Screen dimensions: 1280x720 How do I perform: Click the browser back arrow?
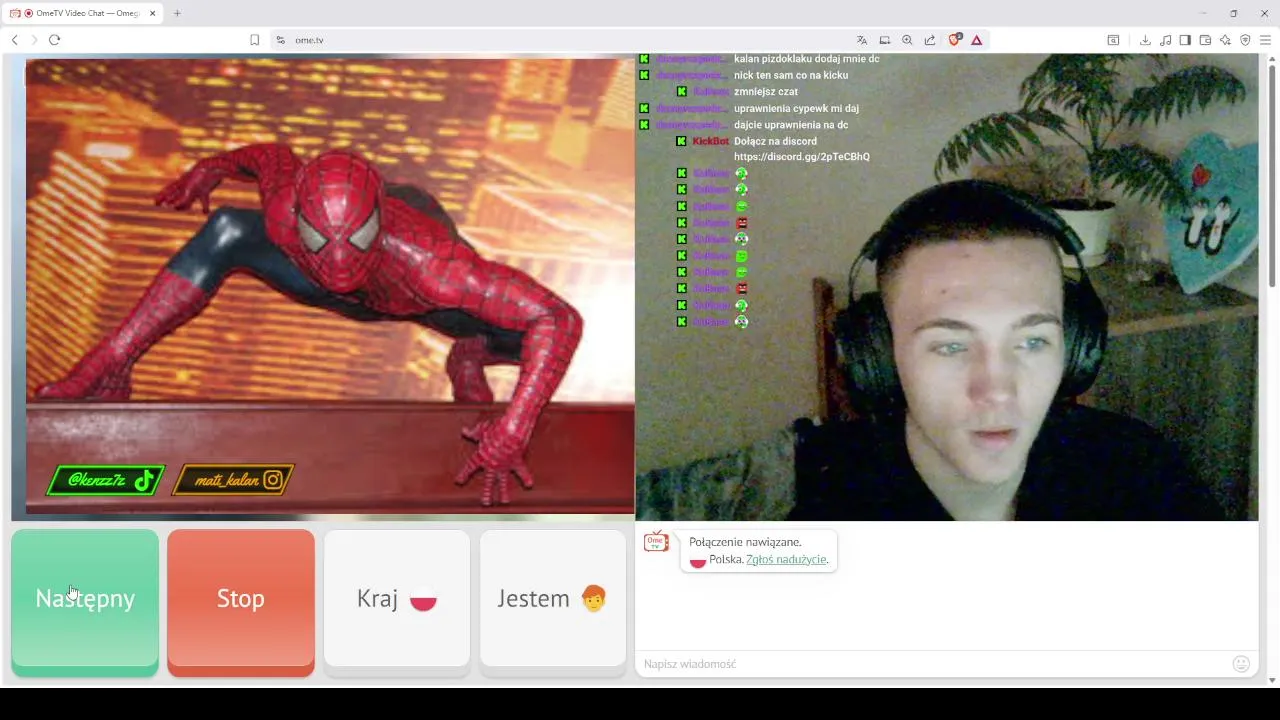[14, 40]
